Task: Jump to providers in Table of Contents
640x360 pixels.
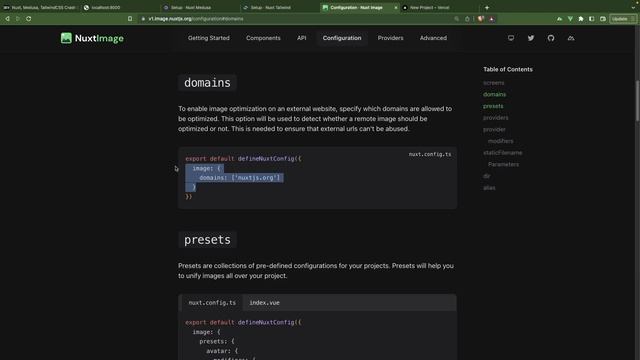Action: (x=496, y=118)
